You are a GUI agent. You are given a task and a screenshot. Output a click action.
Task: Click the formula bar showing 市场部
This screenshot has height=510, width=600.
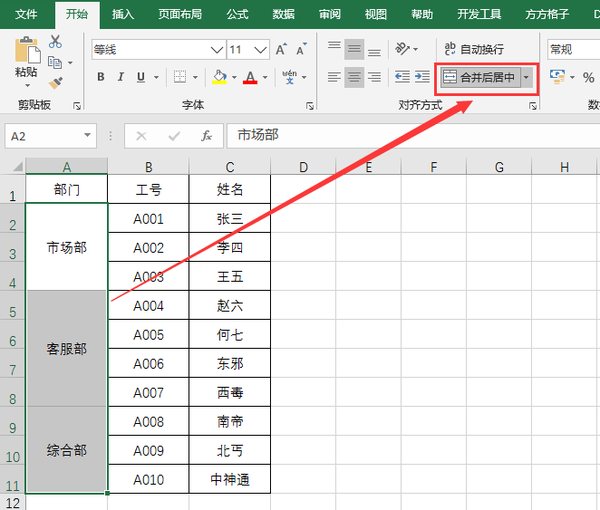(x=413, y=135)
